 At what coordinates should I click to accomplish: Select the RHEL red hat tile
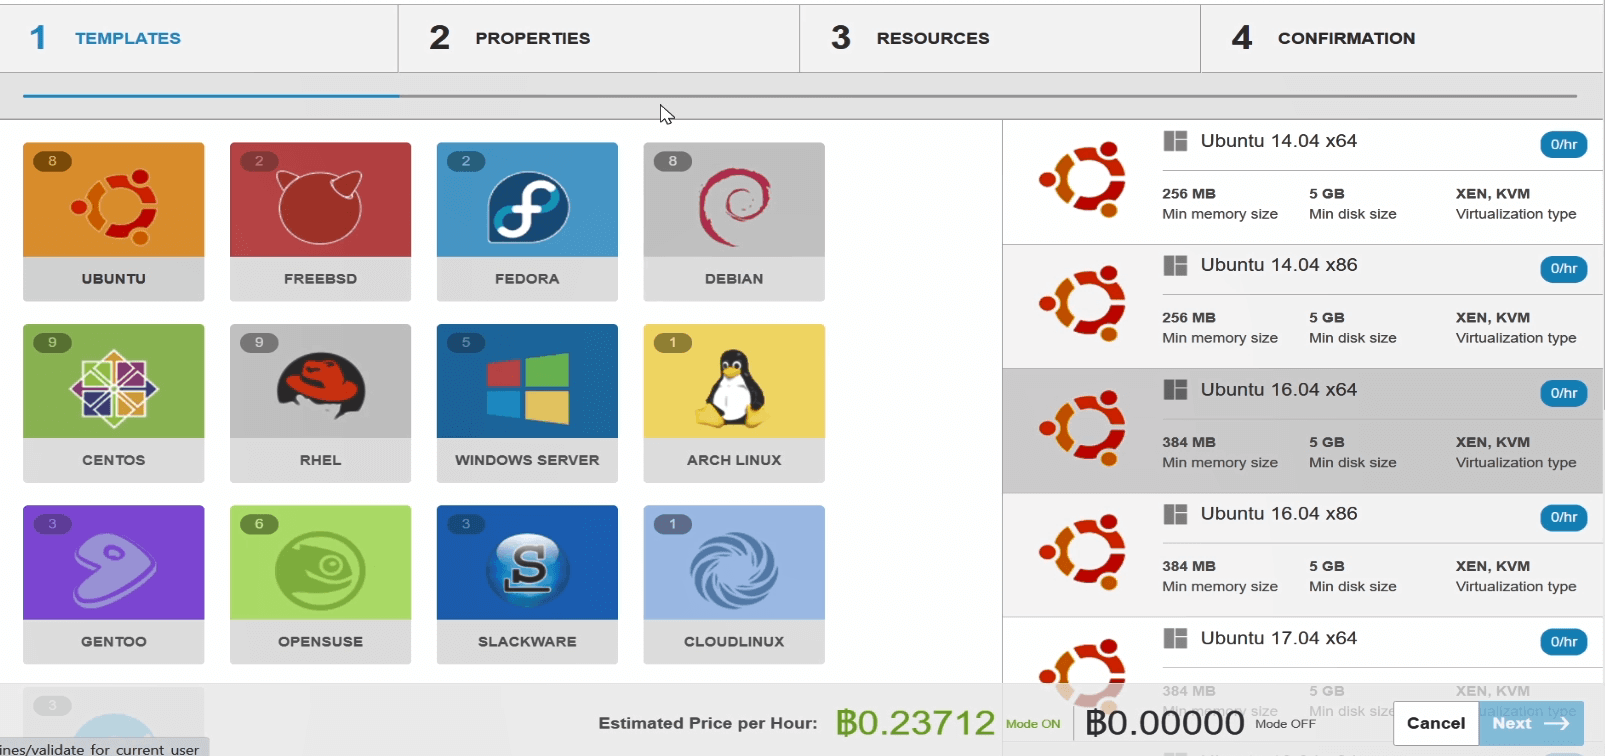coord(320,403)
